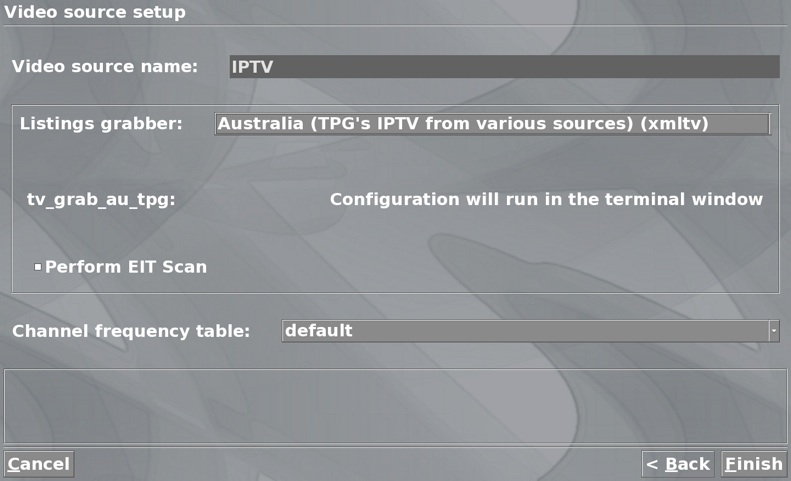The height and width of the screenshot is (481, 791).
Task: Click the Australia TPG IPTV xmltv grabber entry
Action: tap(463, 124)
